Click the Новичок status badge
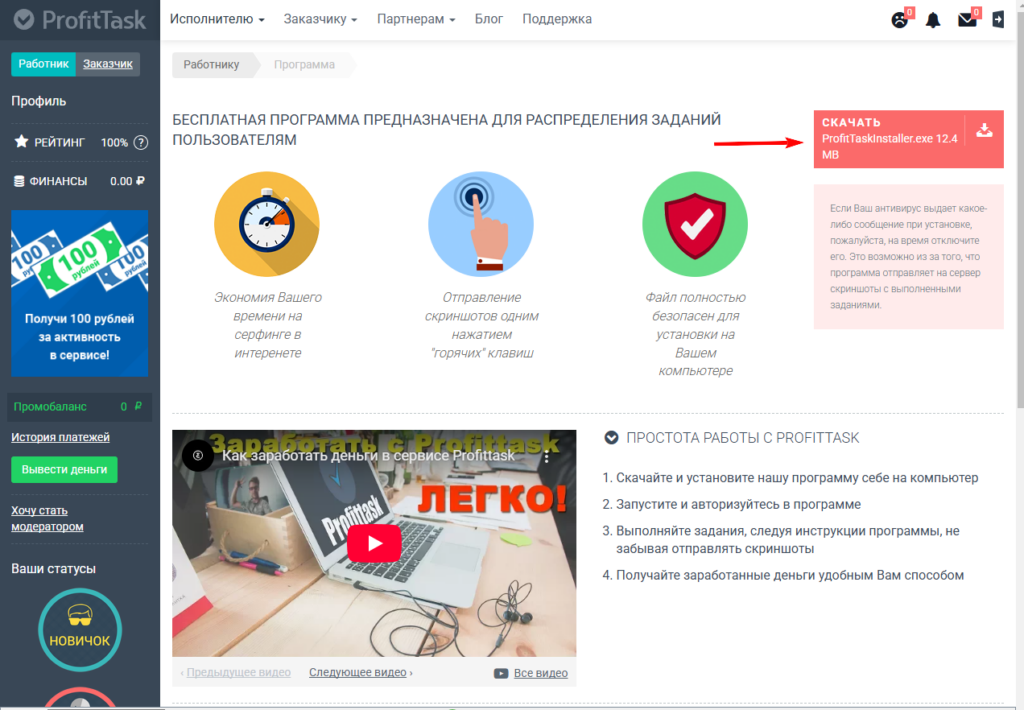Image resolution: width=1024 pixels, height=710 pixels. coord(80,630)
